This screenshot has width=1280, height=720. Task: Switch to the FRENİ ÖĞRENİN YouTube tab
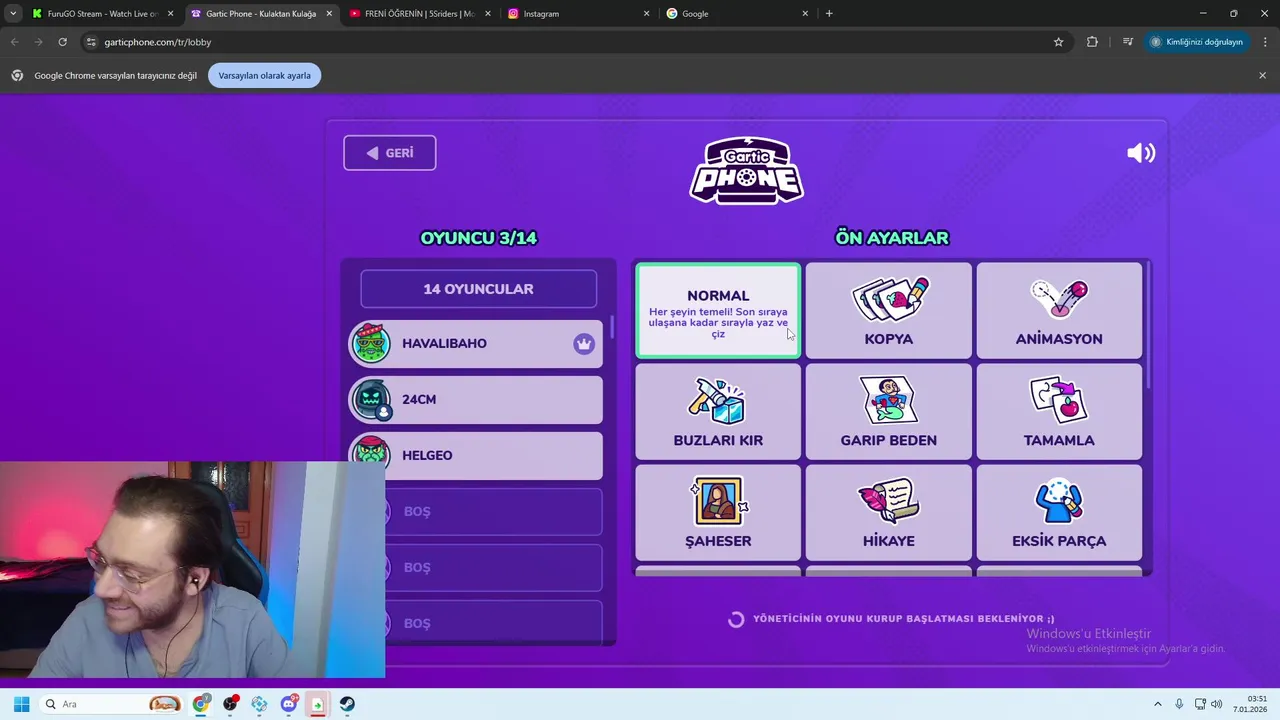418,14
